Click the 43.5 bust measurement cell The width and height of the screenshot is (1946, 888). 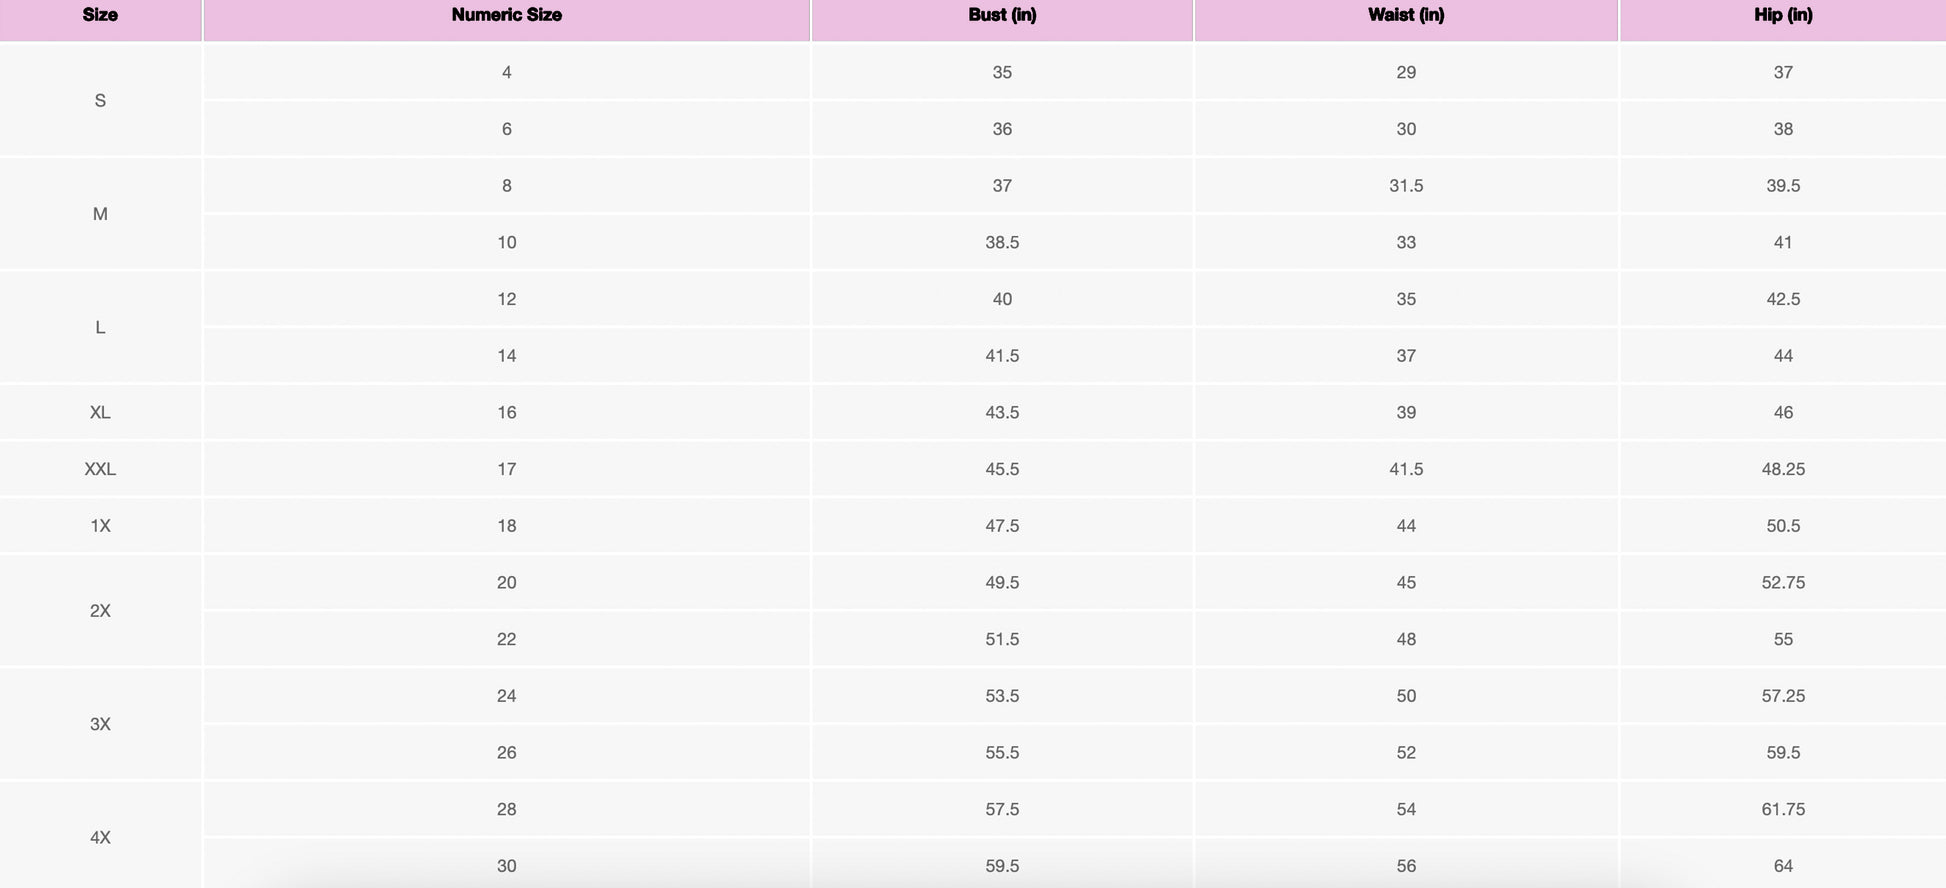point(1002,412)
